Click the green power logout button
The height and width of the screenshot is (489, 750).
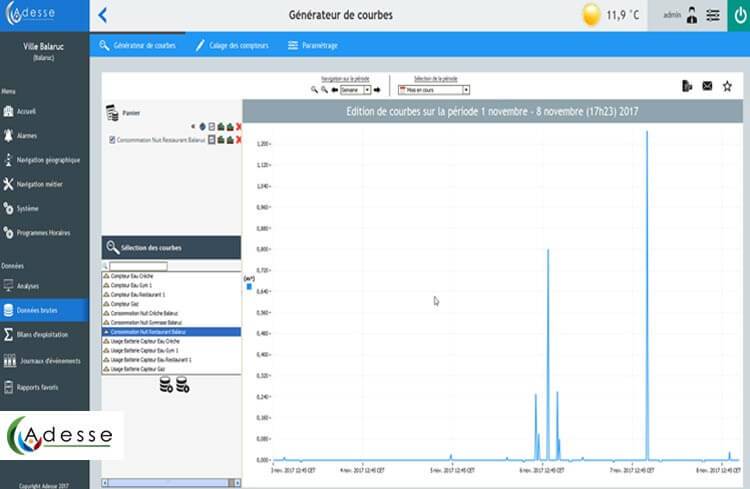pos(739,15)
